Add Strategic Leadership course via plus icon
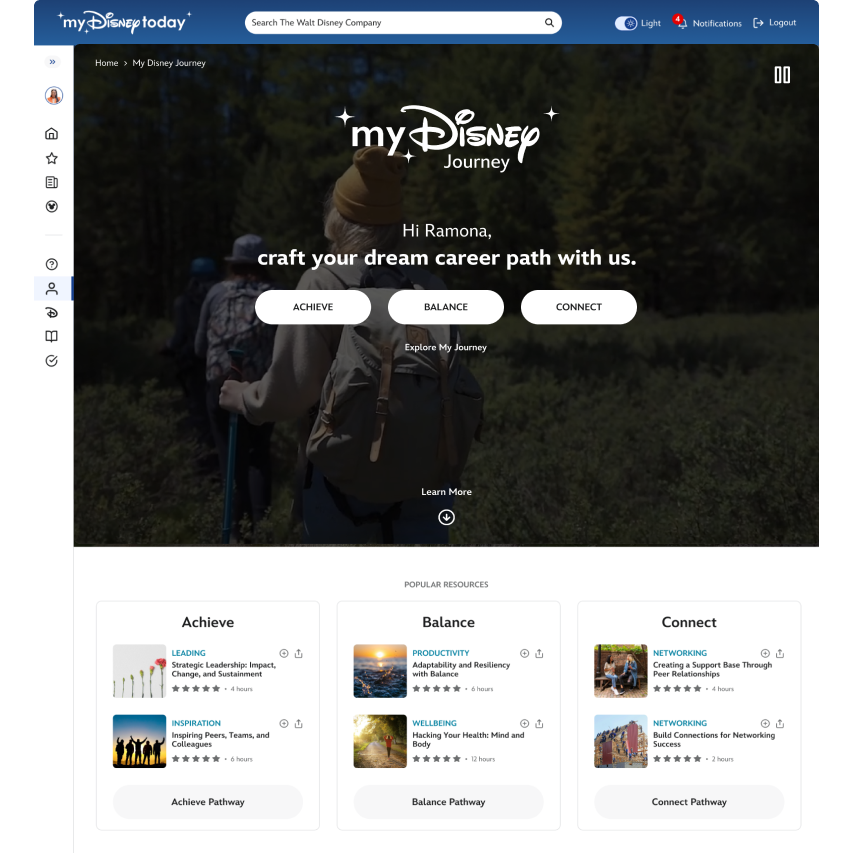Screen dimensions: 853x853 pos(284,653)
